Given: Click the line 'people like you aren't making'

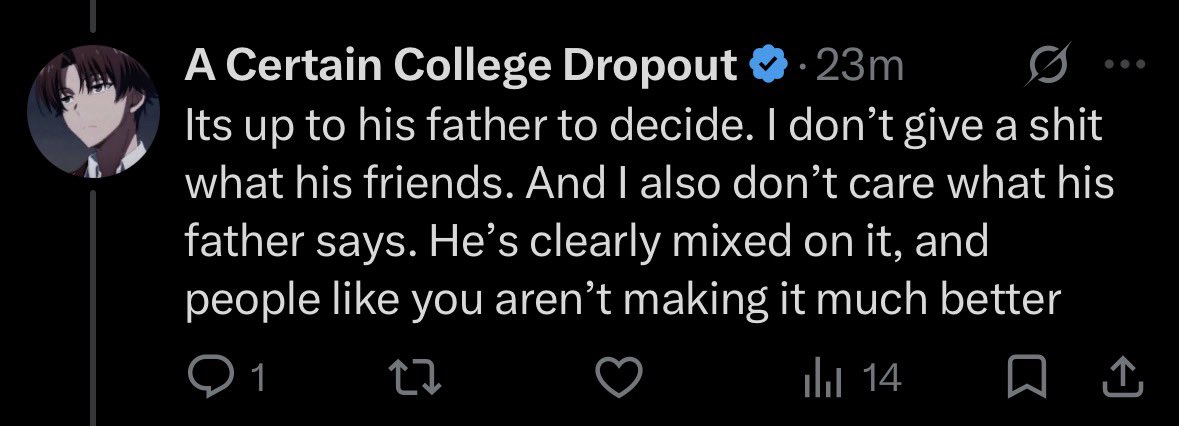Looking at the screenshot, I should point(623,300).
